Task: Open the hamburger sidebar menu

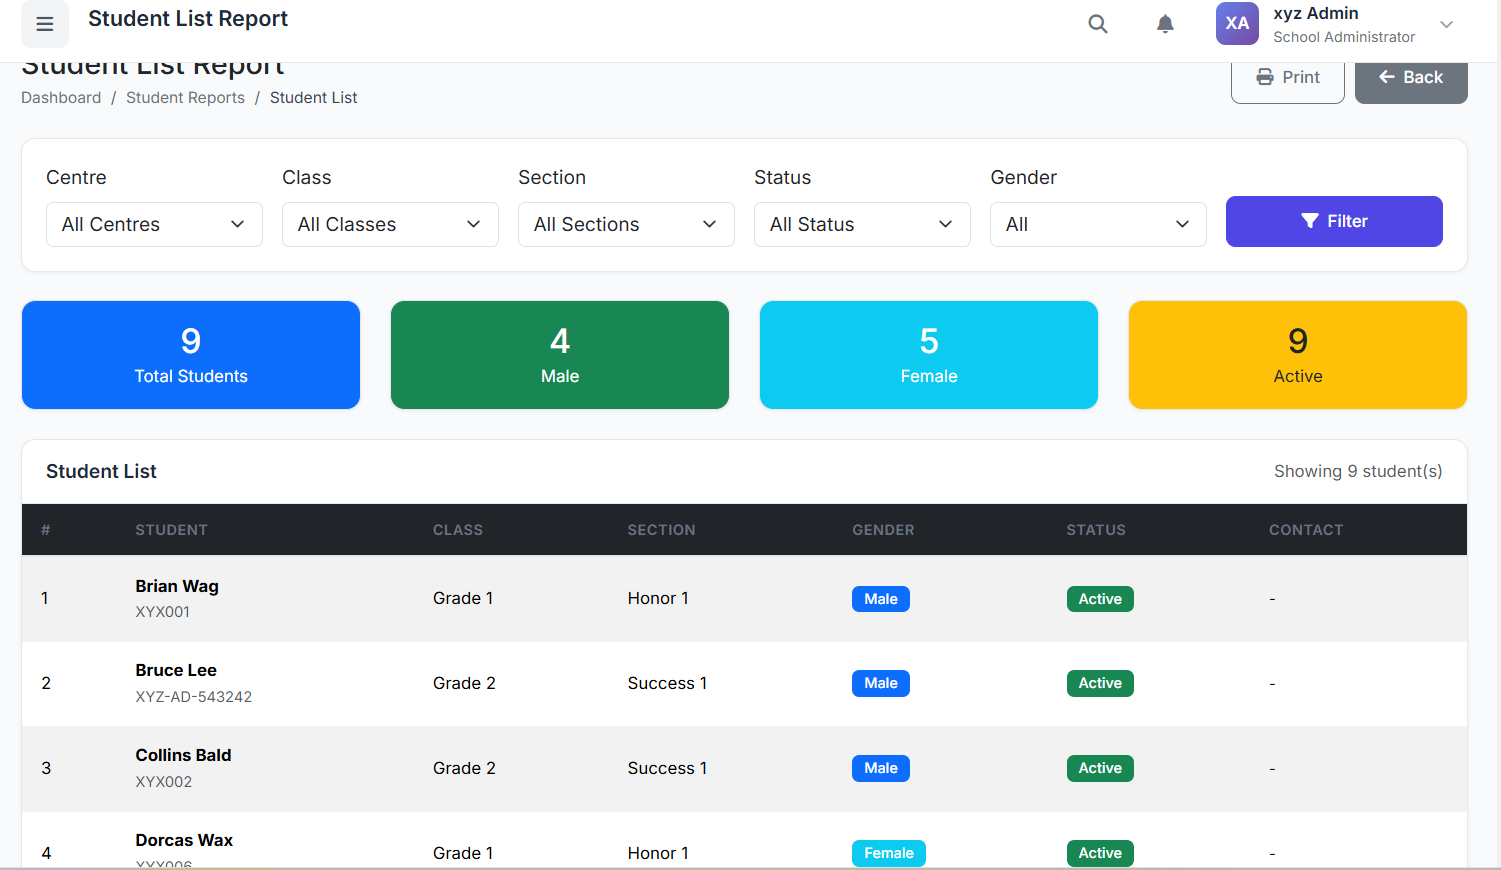Action: tap(45, 24)
